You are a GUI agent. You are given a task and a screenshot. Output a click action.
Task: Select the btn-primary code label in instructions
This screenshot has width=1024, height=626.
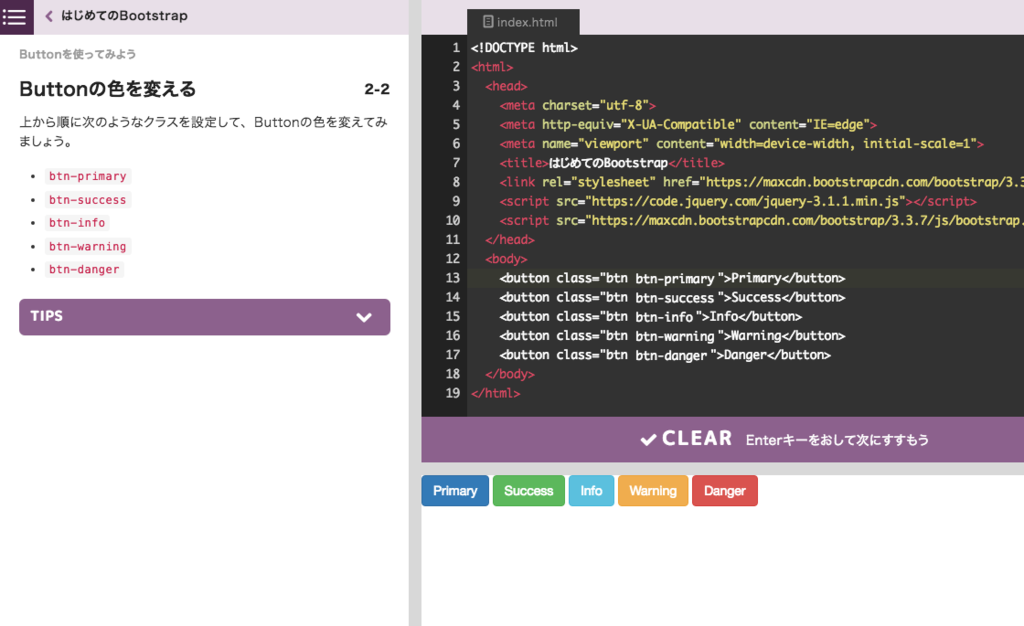[x=87, y=176]
